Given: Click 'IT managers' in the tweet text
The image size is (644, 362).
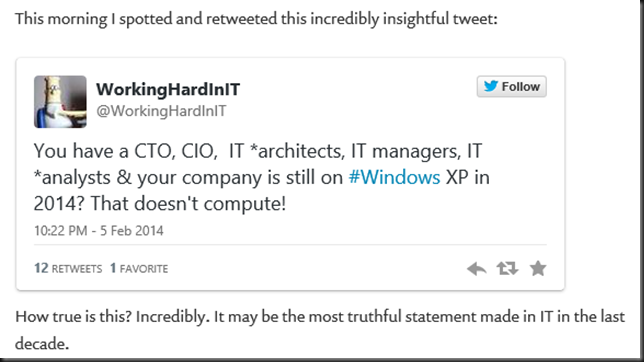Looking at the screenshot, I should pyautogui.click(x=406, y=151).
